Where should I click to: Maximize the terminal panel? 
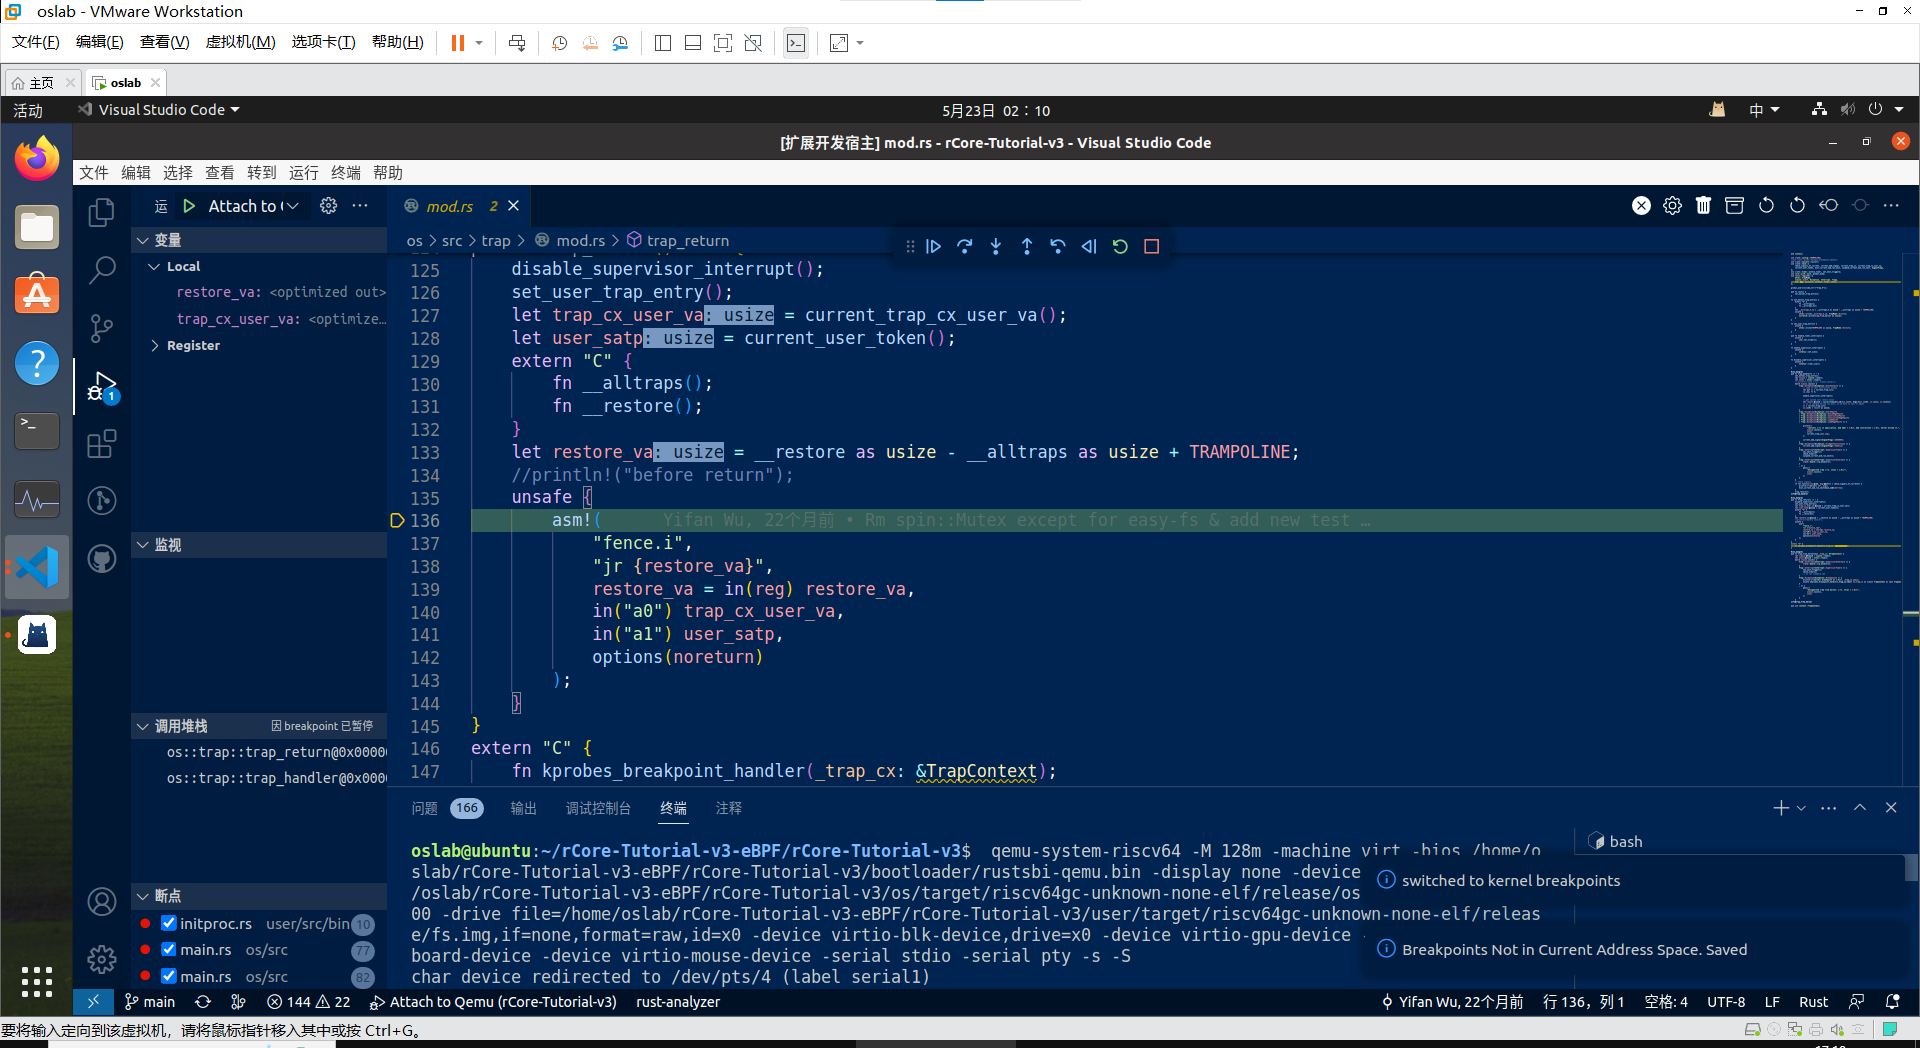[1860, 808]
